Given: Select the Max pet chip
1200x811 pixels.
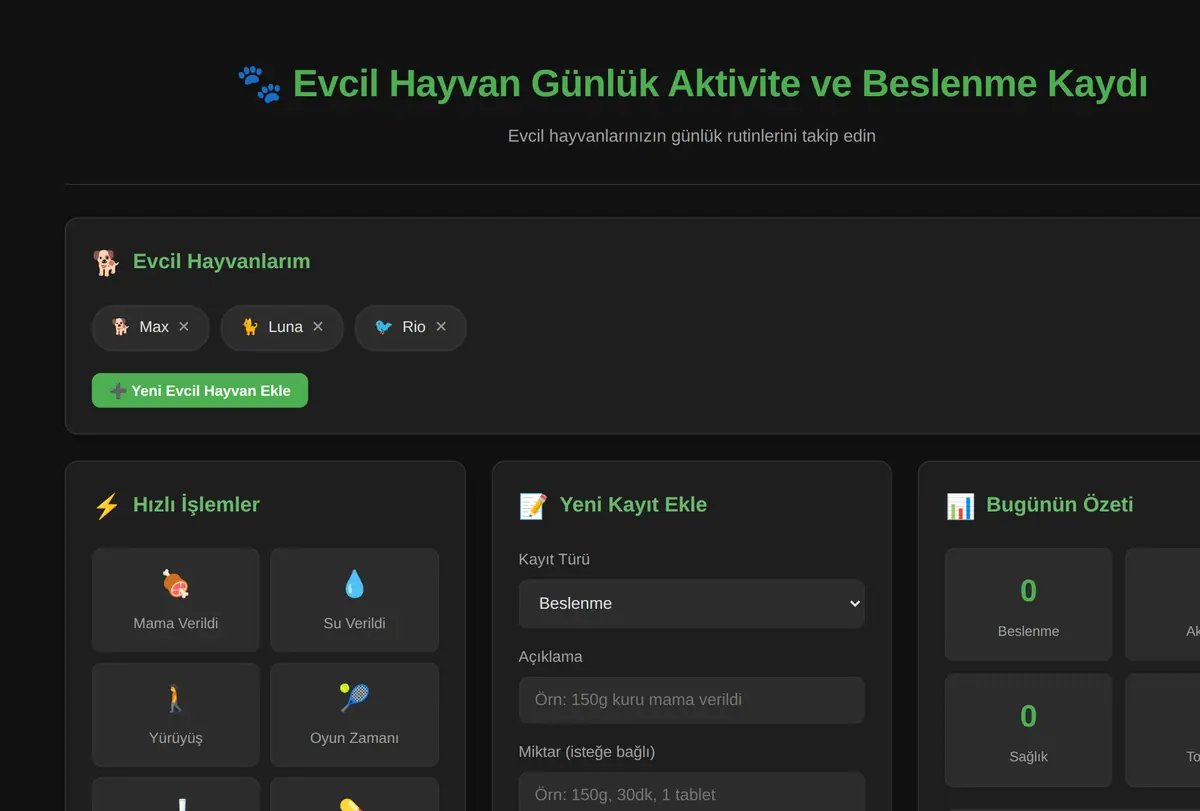Looking at the screenshot, I should [x=150, y=328].
